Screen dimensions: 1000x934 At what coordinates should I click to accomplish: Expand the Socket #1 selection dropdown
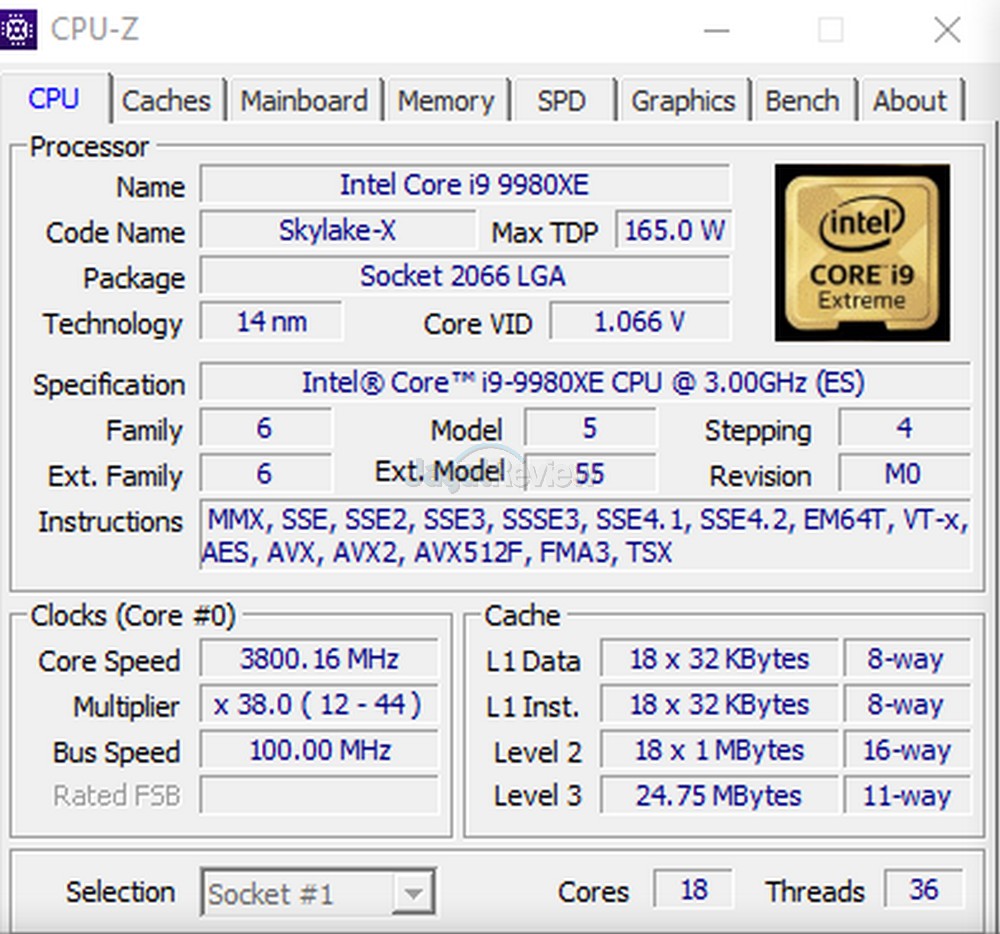pyautogui.click(x=413, y=893)
